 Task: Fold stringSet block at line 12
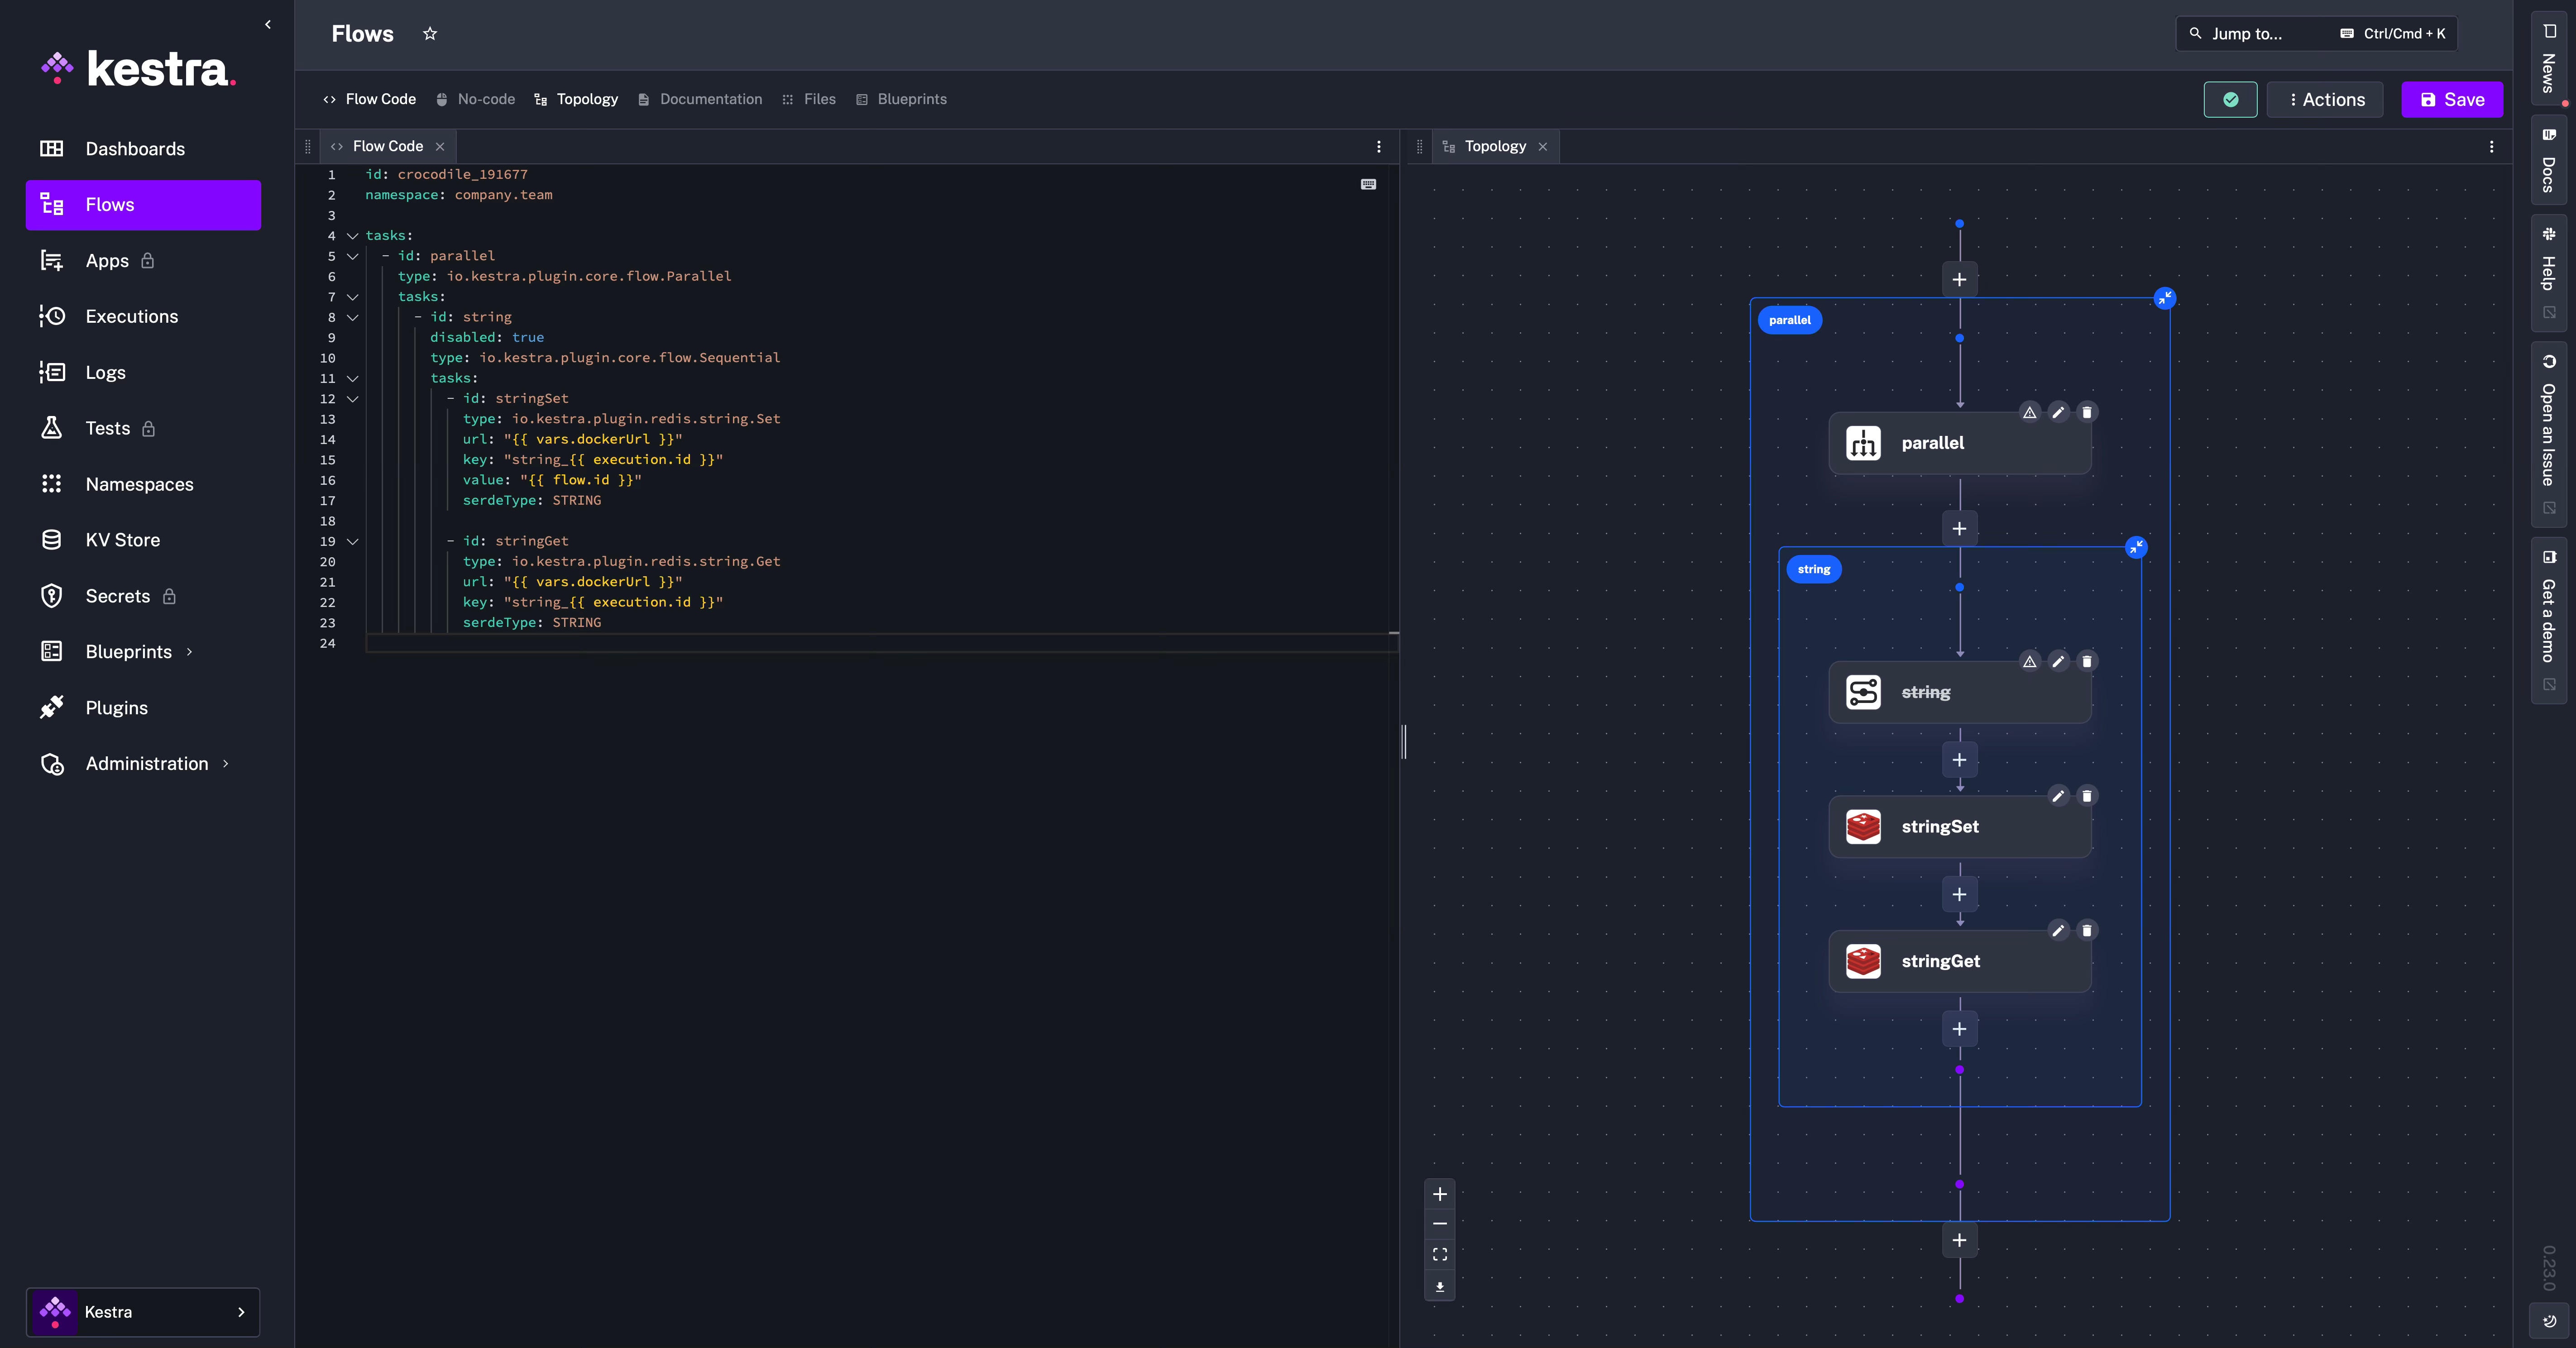(x=352, y=399)
